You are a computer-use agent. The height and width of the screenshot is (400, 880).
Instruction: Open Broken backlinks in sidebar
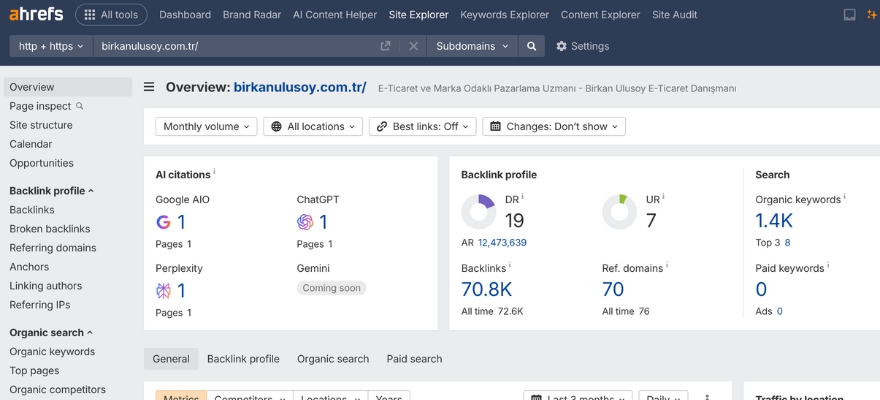[x=50, y=229]
